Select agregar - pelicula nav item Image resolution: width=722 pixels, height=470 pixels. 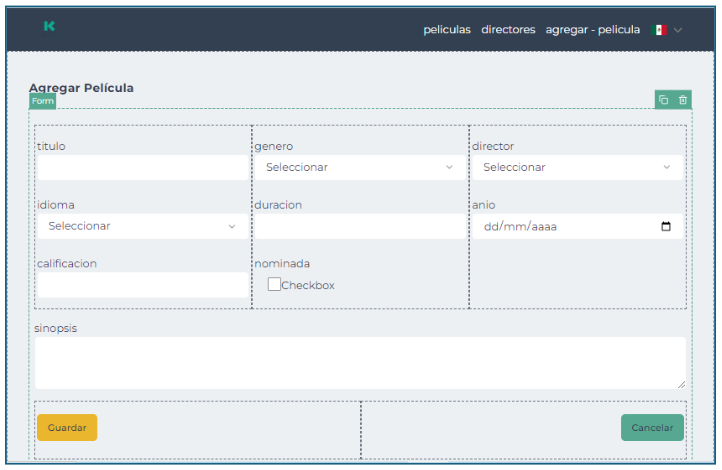(x=592, y=30)
